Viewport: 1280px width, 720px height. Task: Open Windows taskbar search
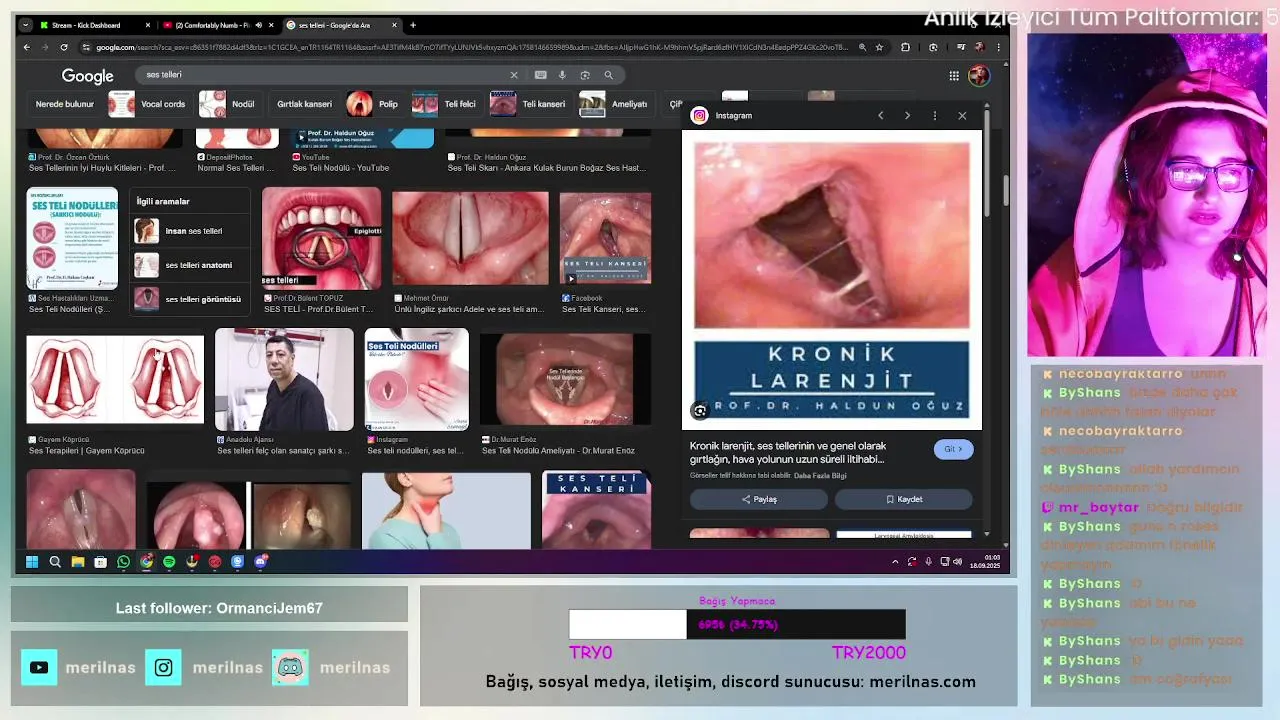click(55, 562)
